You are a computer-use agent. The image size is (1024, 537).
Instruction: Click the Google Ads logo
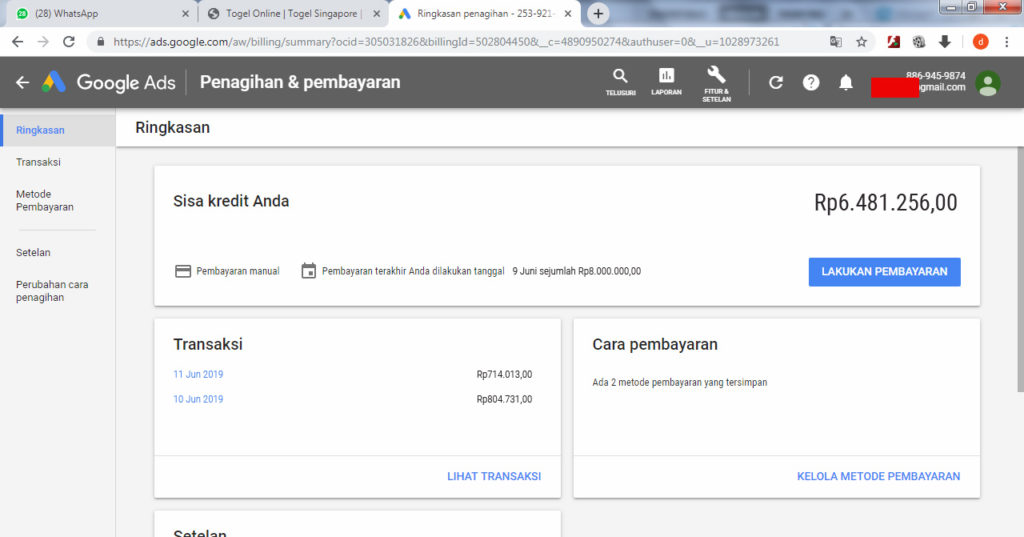coord(108,82)
